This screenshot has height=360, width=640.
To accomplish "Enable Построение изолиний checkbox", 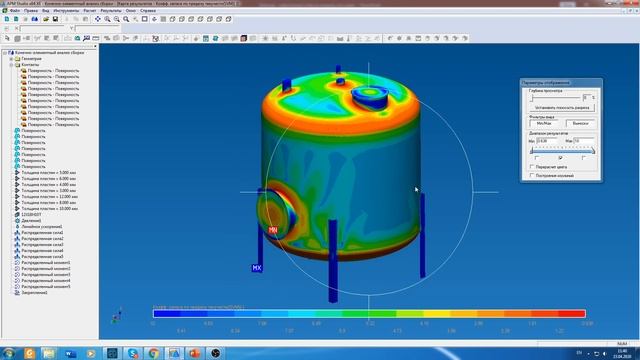I will [532, 176].
